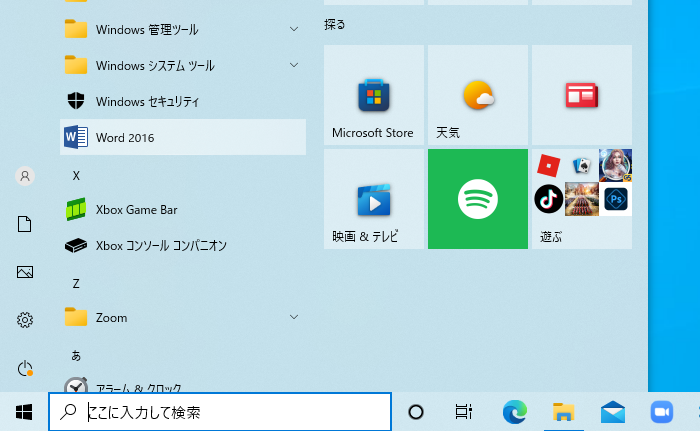Open the Windows 管理ツール folder
Image resolution: width=700 pixels, height=431 pixels.
click(183, 29)
